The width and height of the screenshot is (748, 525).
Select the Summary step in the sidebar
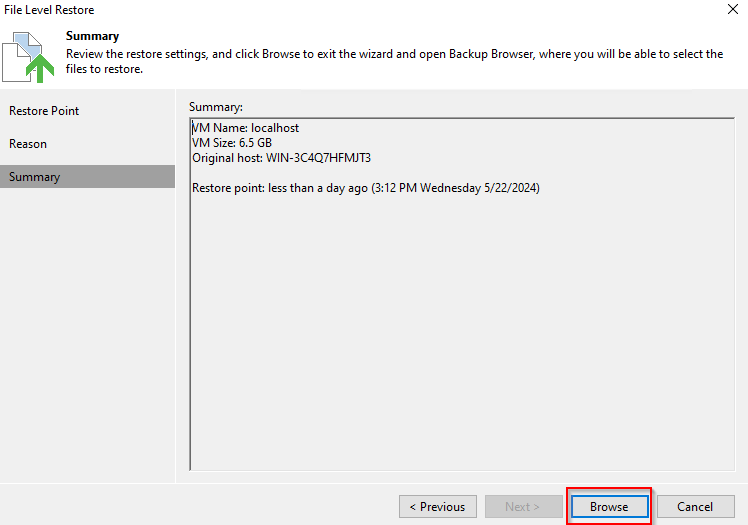(x=35, y=177)
